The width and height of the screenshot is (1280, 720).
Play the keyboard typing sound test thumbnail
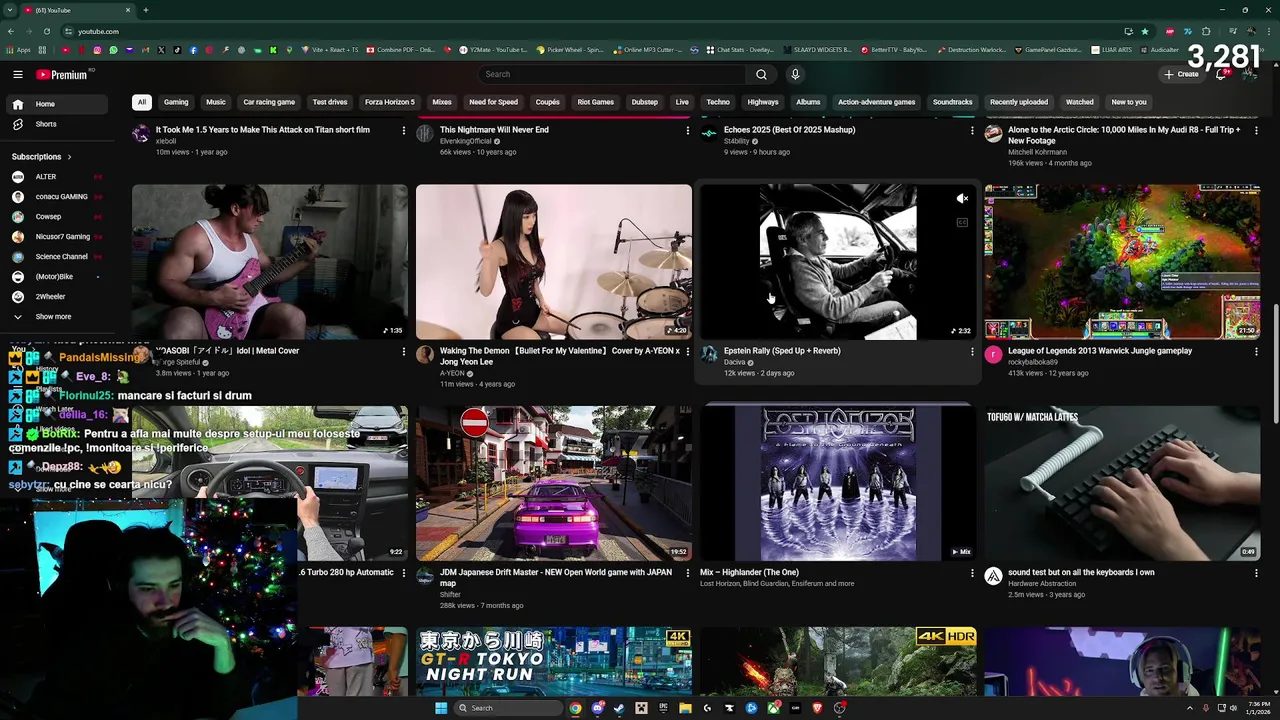[1122, 483]
